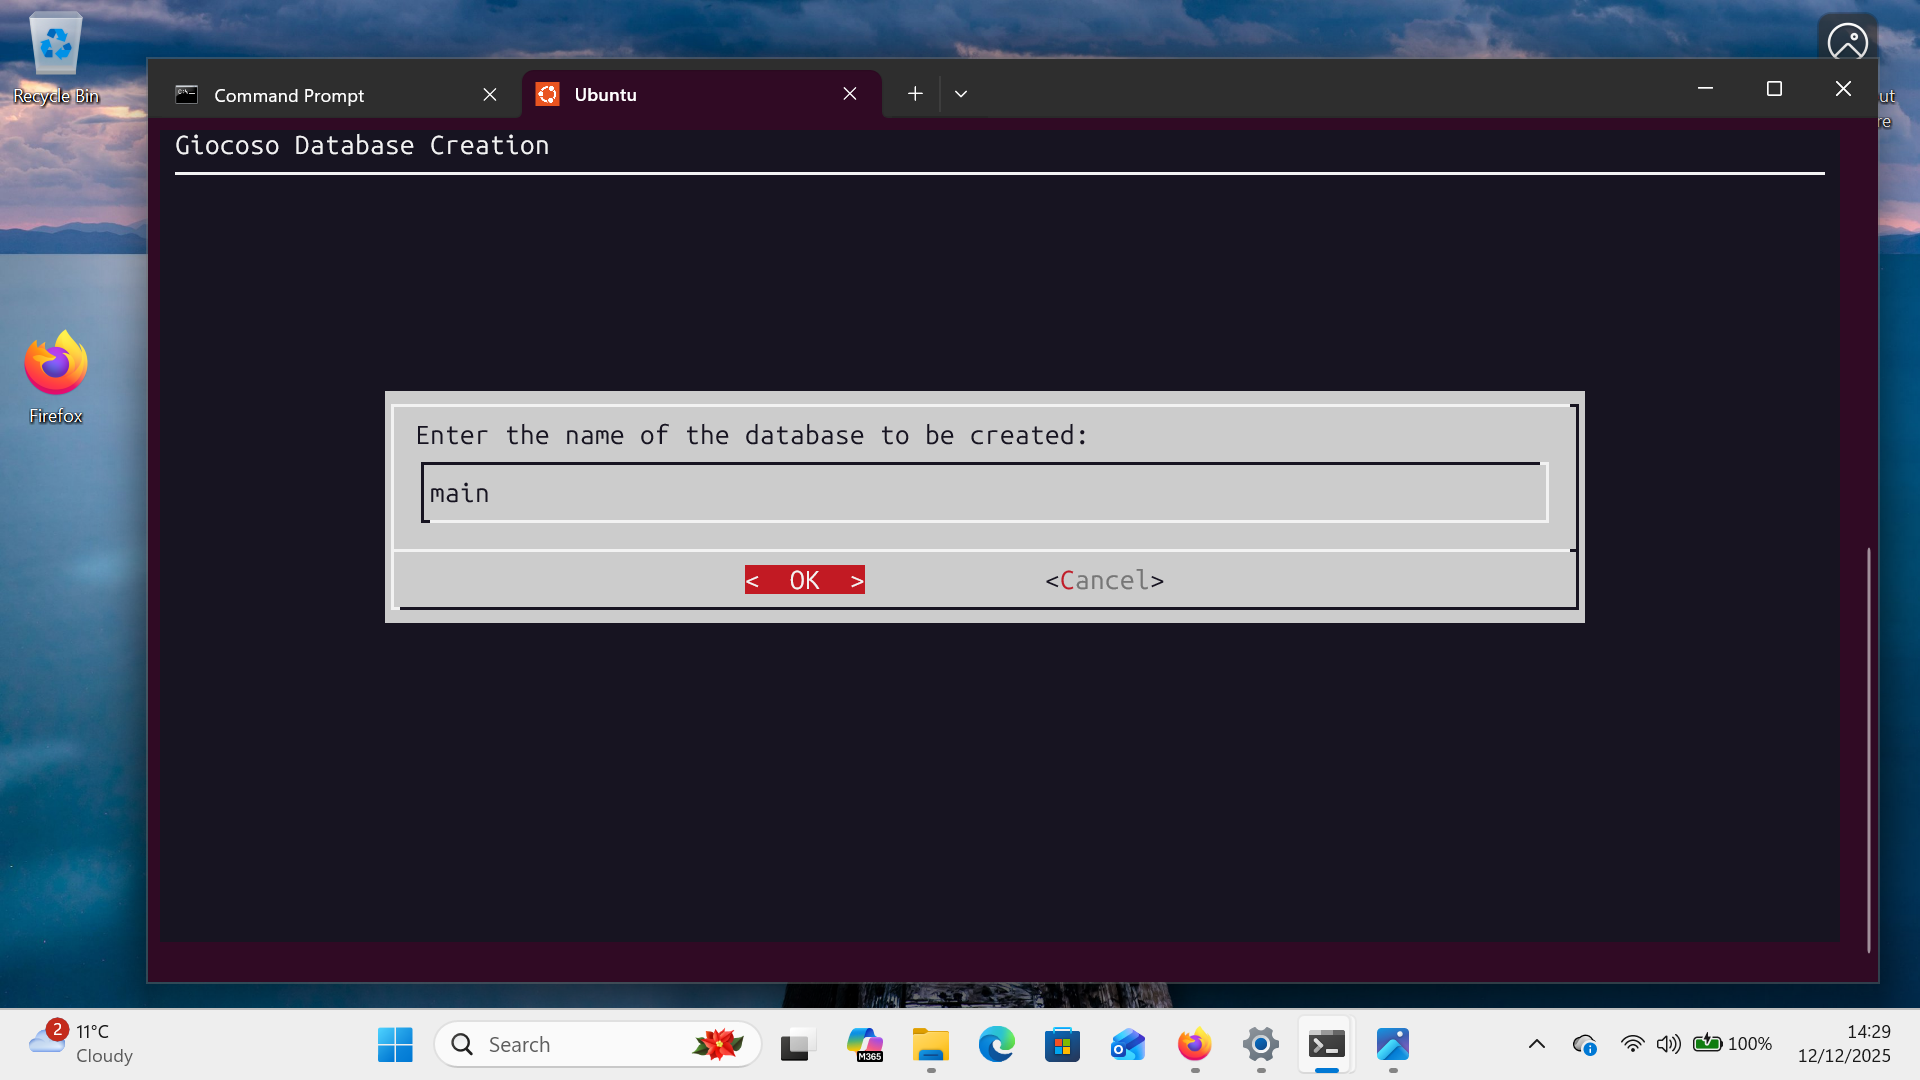Open the Recycle Bin
Screen dimensions: 1920x1080
pos(55,44)
